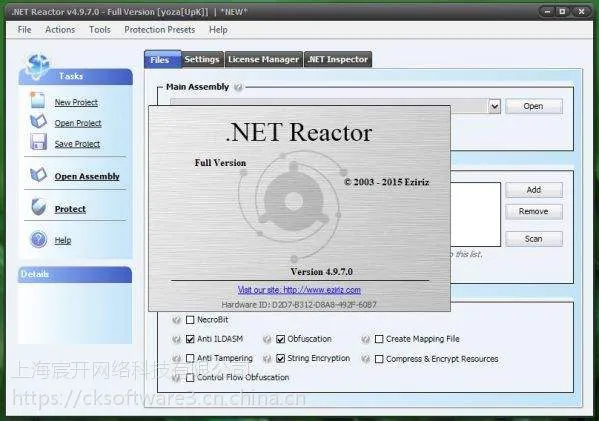Viewport: 599px width, 421px height.
Task: Click help icon beside NecroBit option
Action: click(176, 320)
